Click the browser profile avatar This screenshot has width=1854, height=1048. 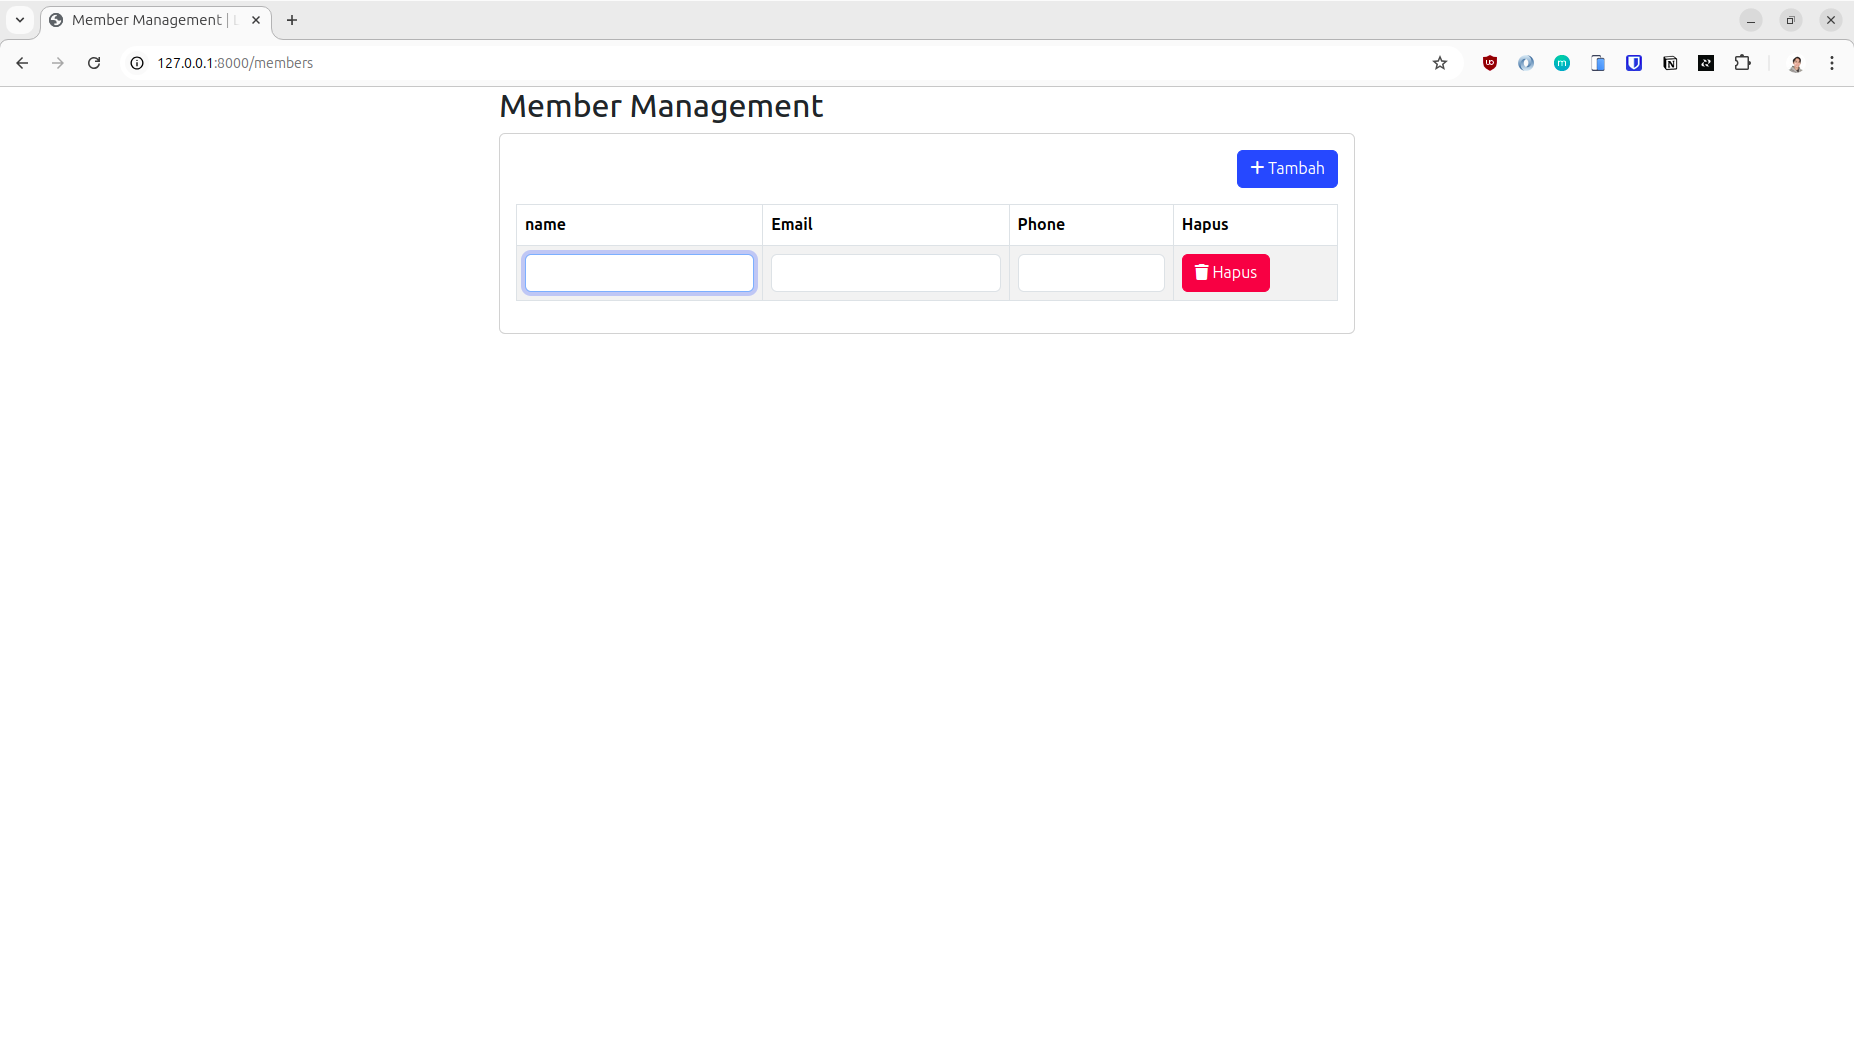pyautogui.click(x=1796, y=62)
